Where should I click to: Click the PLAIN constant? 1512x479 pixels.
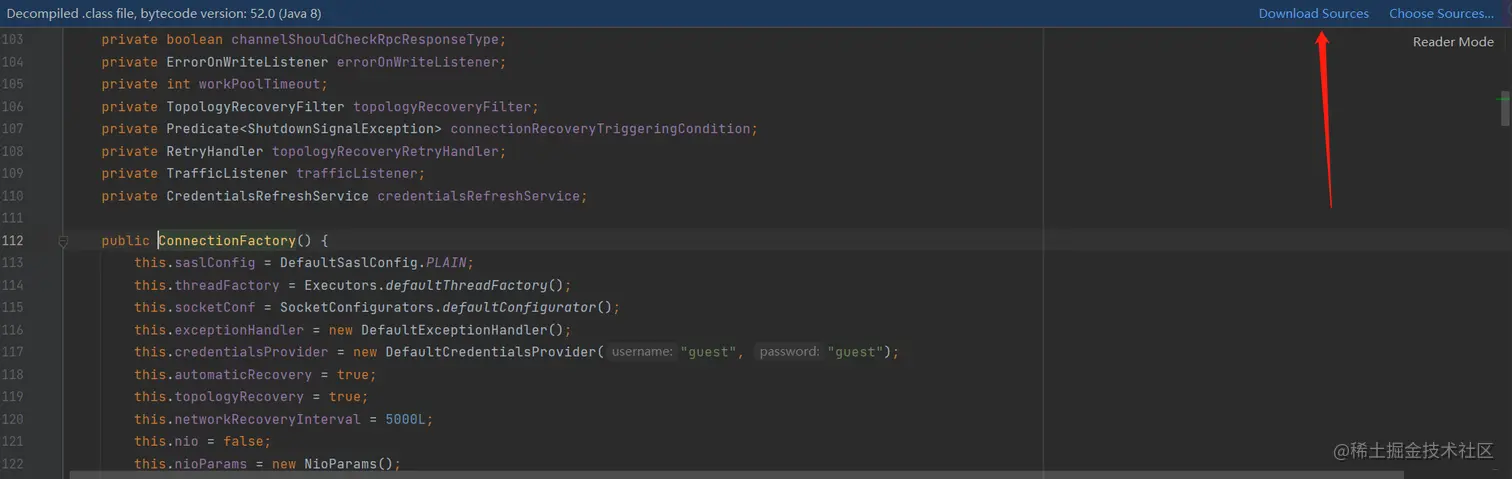pyautogui.click(x=446, y=263)
